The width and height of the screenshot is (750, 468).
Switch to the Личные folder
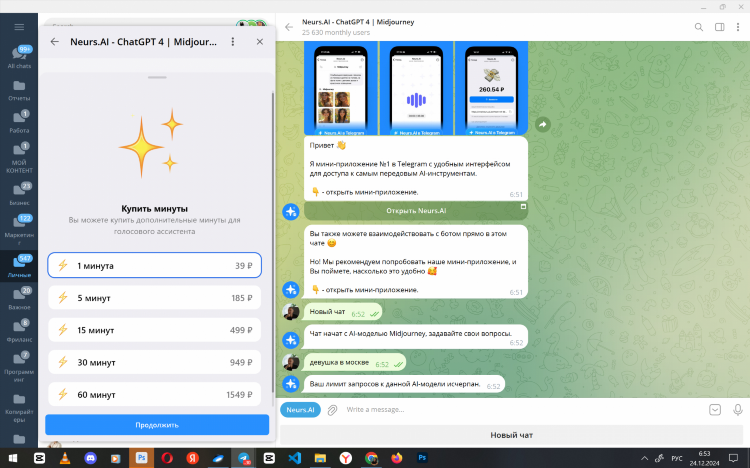[19, 267]
